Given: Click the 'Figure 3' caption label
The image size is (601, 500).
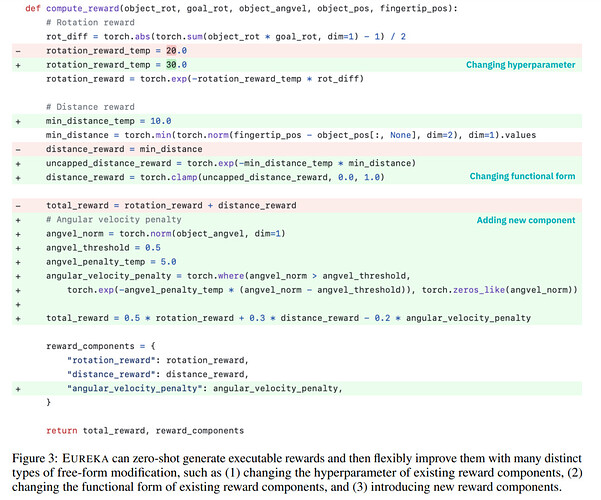Looking at the screenshot, I should tap(34, 458).
